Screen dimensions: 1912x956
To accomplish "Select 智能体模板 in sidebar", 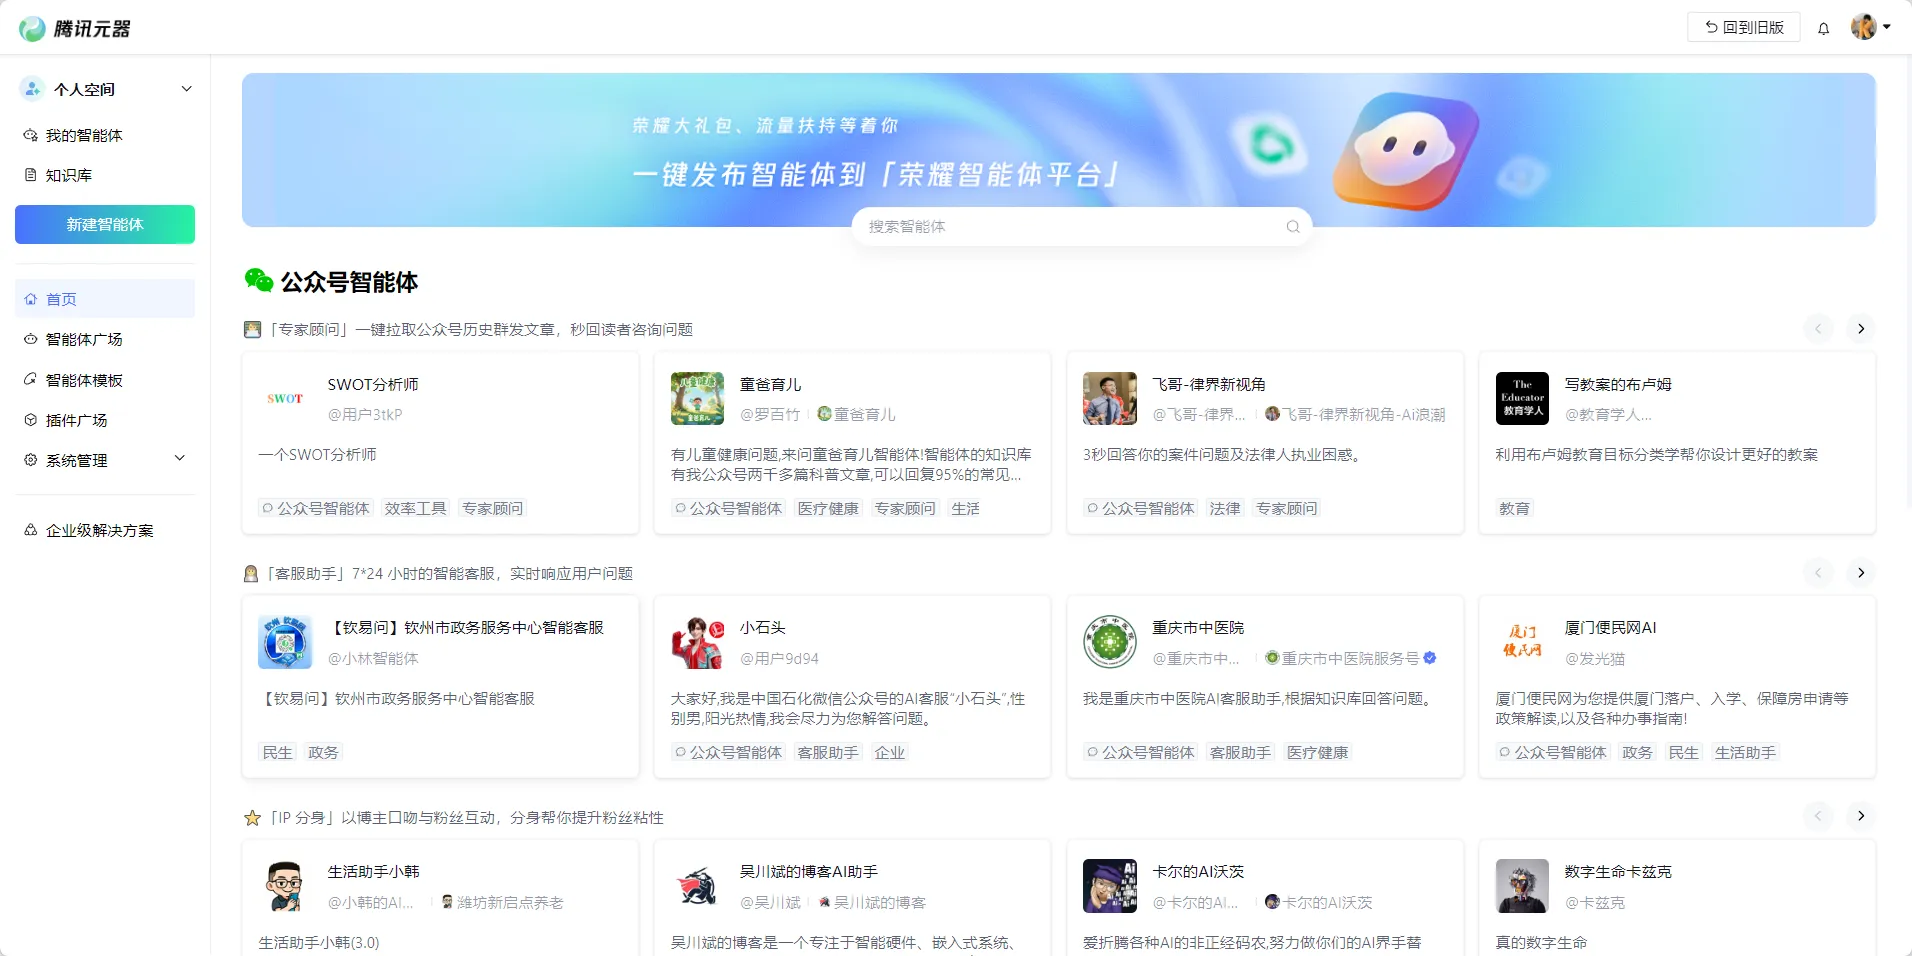I will (84, 380).
